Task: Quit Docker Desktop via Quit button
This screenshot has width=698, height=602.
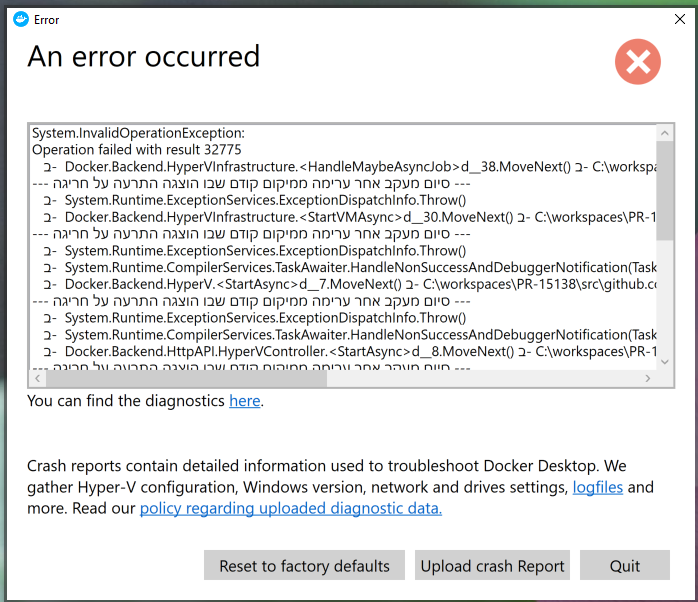Action: 625,565
